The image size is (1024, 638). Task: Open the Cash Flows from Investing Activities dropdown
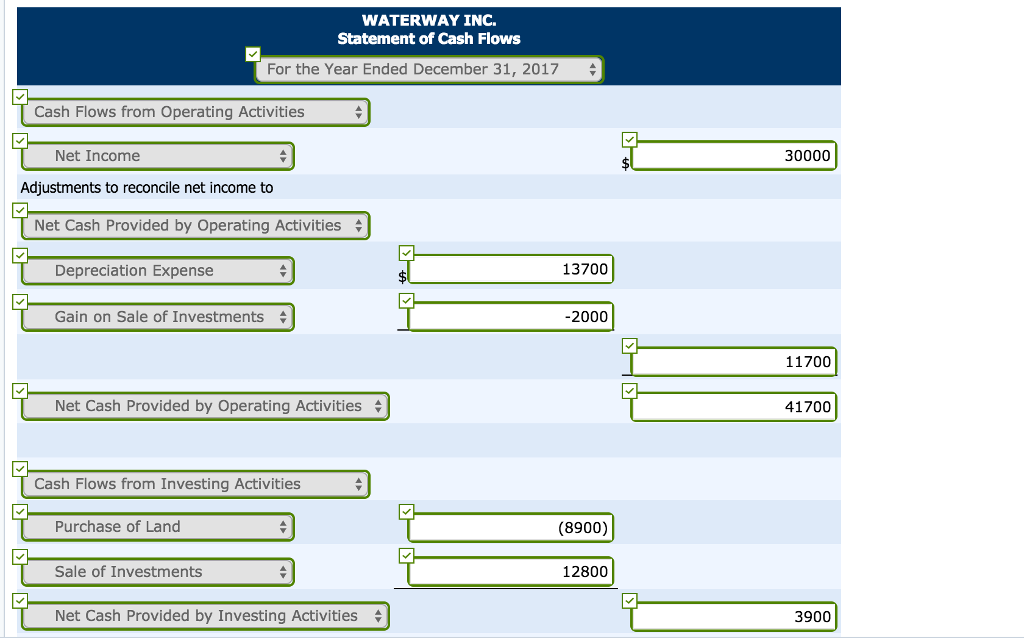[196, 483]
